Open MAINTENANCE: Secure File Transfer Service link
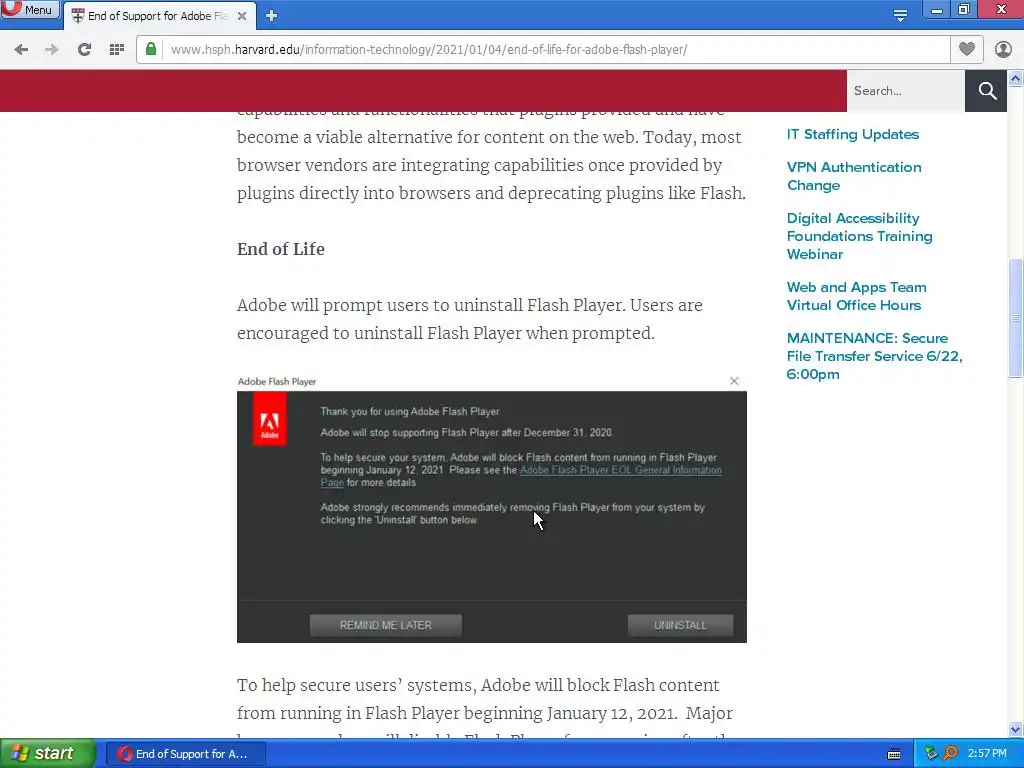Viewport: 1024px width, 768px height. point(874,357)
